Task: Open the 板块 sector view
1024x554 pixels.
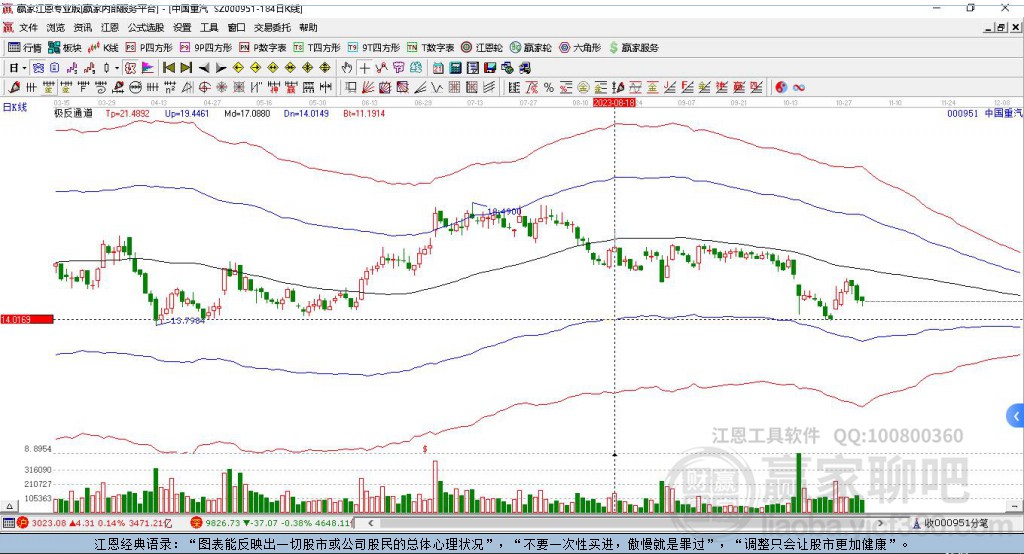Action: coord(64,48)
